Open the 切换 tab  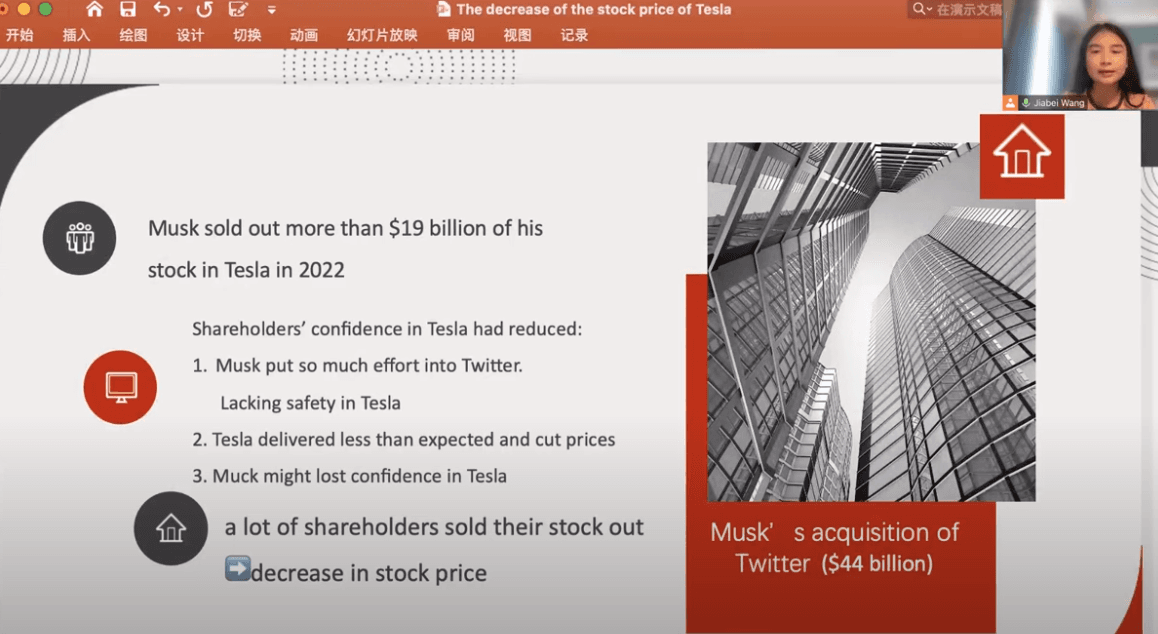(x=247, y=35)
